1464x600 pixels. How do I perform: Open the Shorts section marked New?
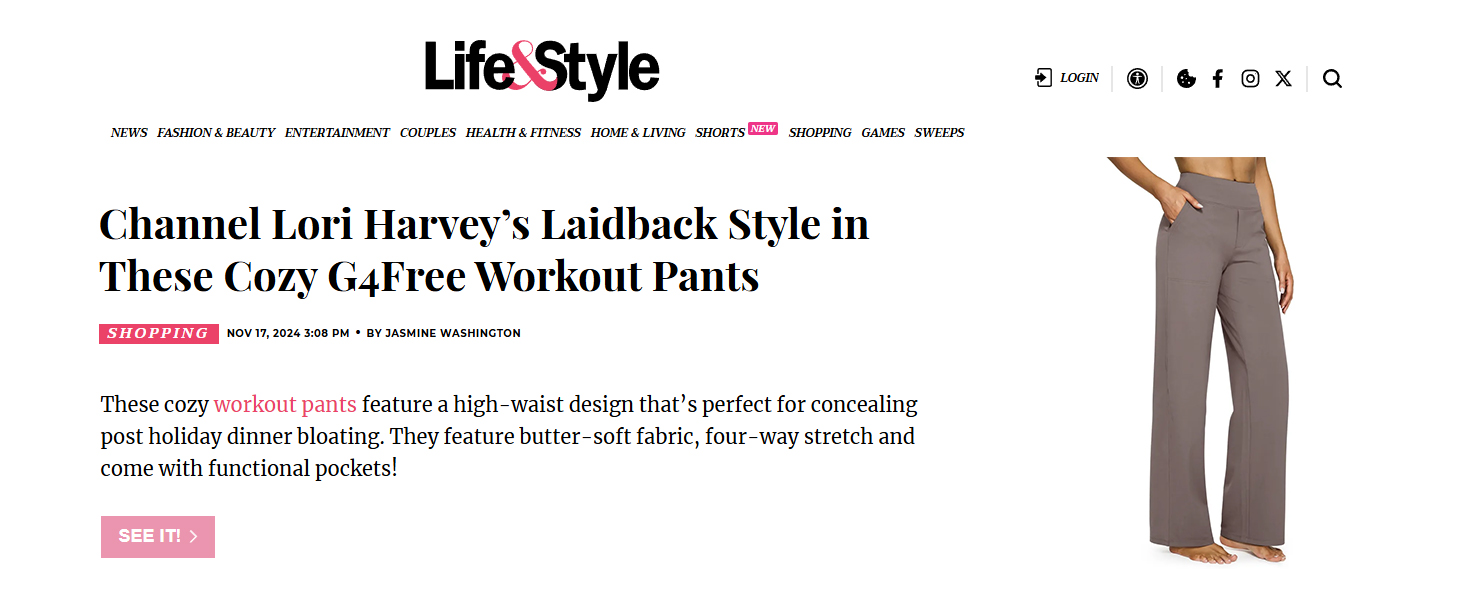(x=720, y=132)
